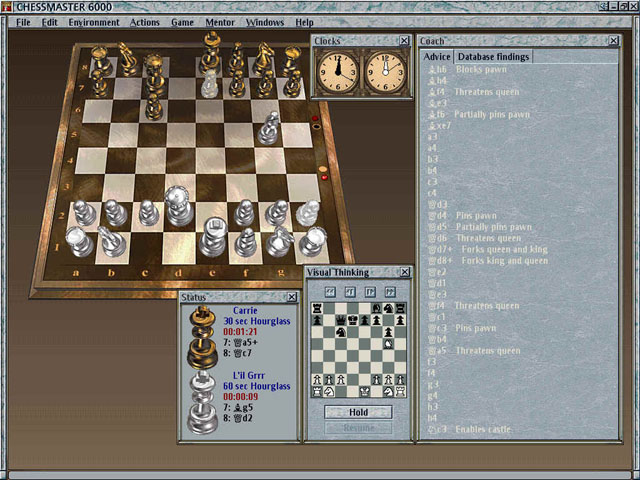This screenshot has width=640, height=480.
Task: Click the Resume button
Action: pos(358,428)
